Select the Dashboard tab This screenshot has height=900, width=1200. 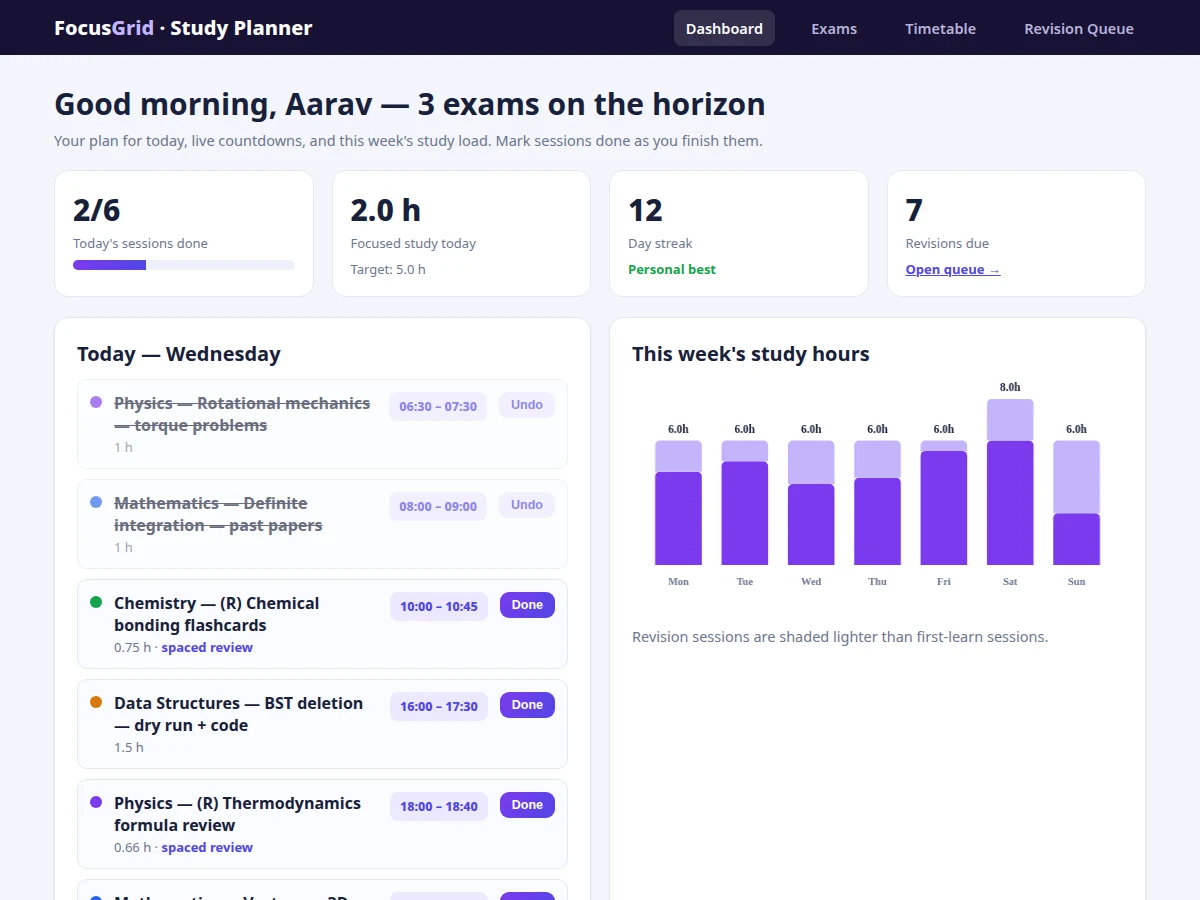(x=724, y=28)
